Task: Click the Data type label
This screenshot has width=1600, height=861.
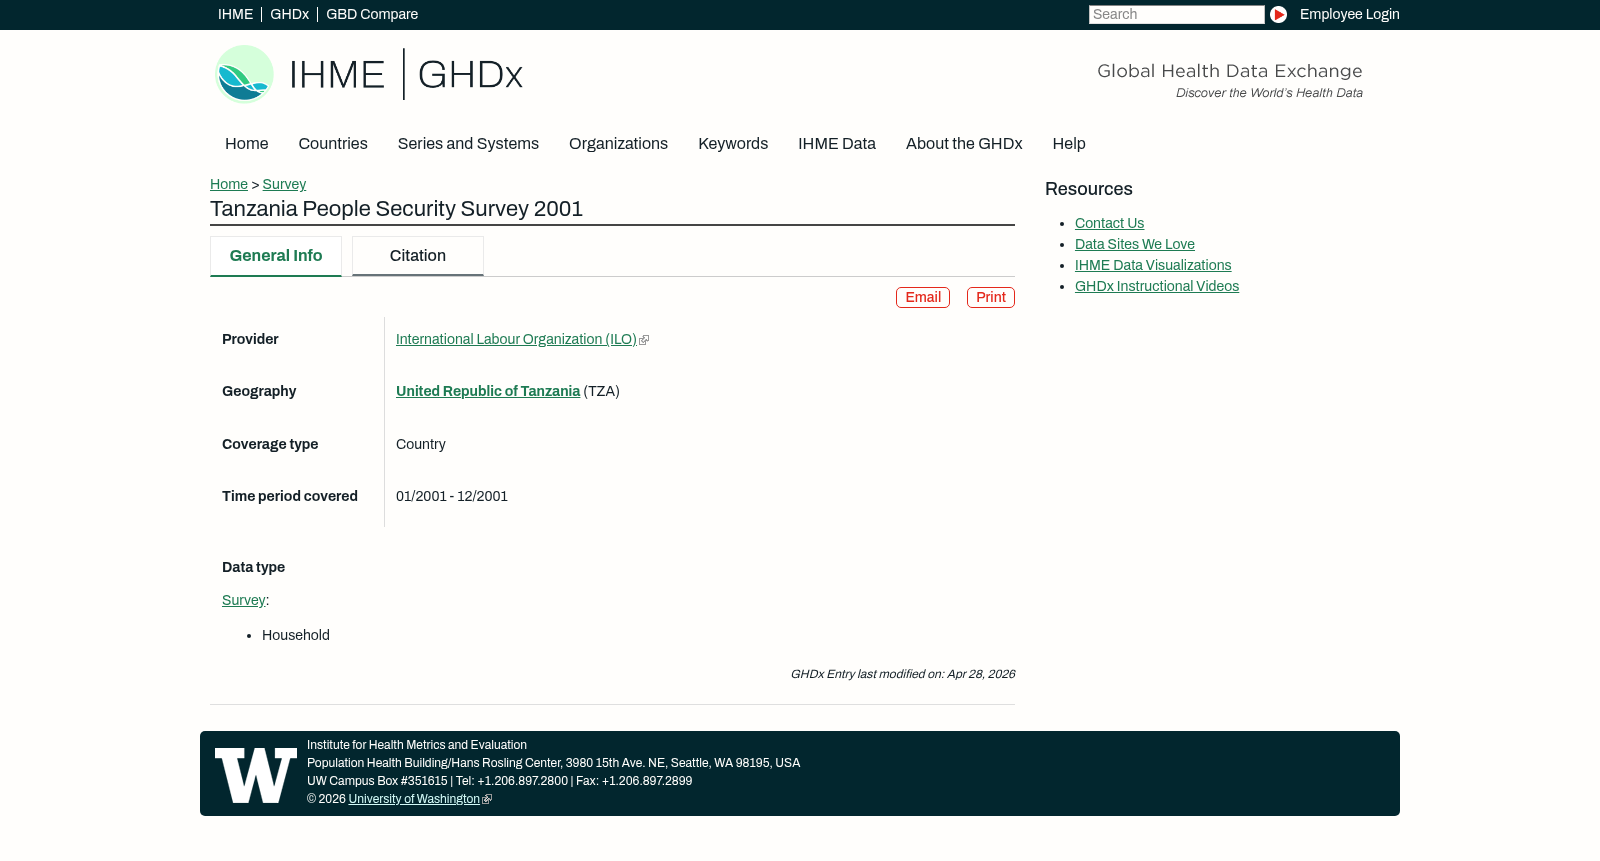Action: point(253,568)
